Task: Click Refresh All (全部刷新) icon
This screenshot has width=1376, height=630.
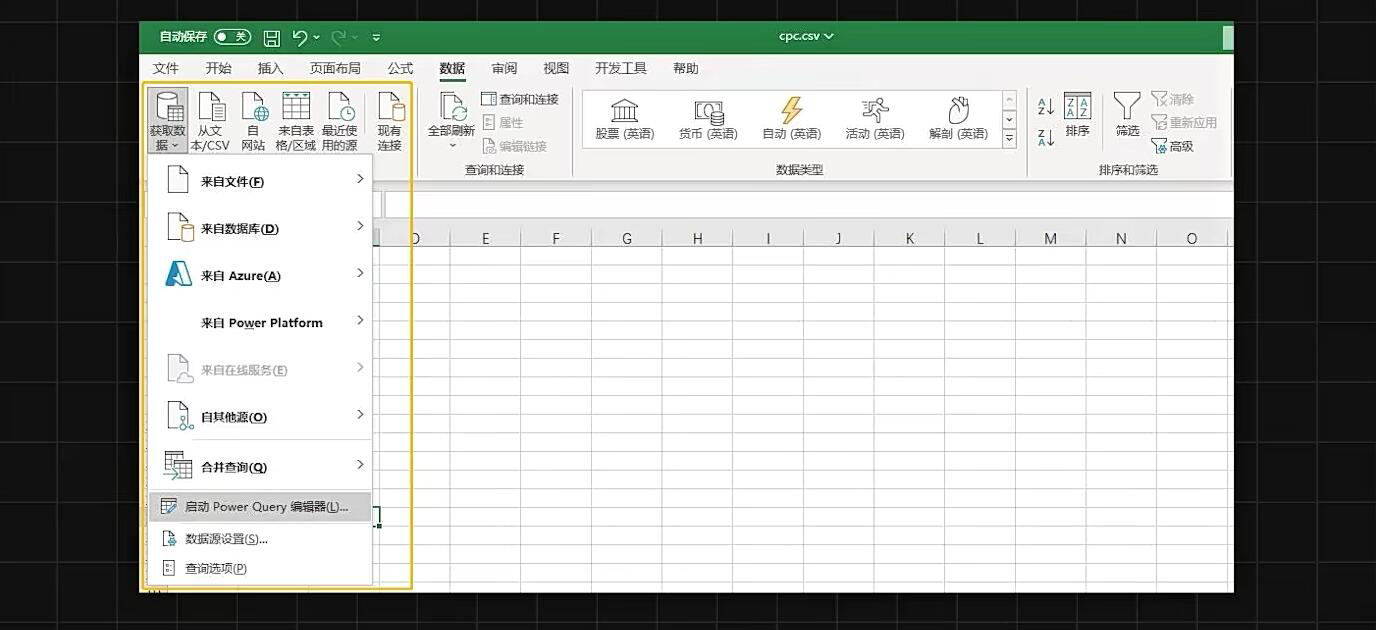Action: pyautogui.click(x=451, y=120)
